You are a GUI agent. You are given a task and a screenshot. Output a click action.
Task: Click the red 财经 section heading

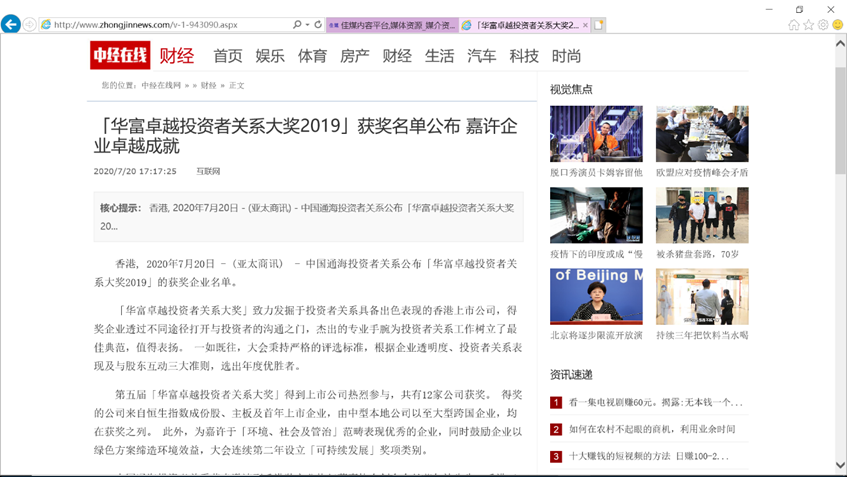[x=177, y=56]
